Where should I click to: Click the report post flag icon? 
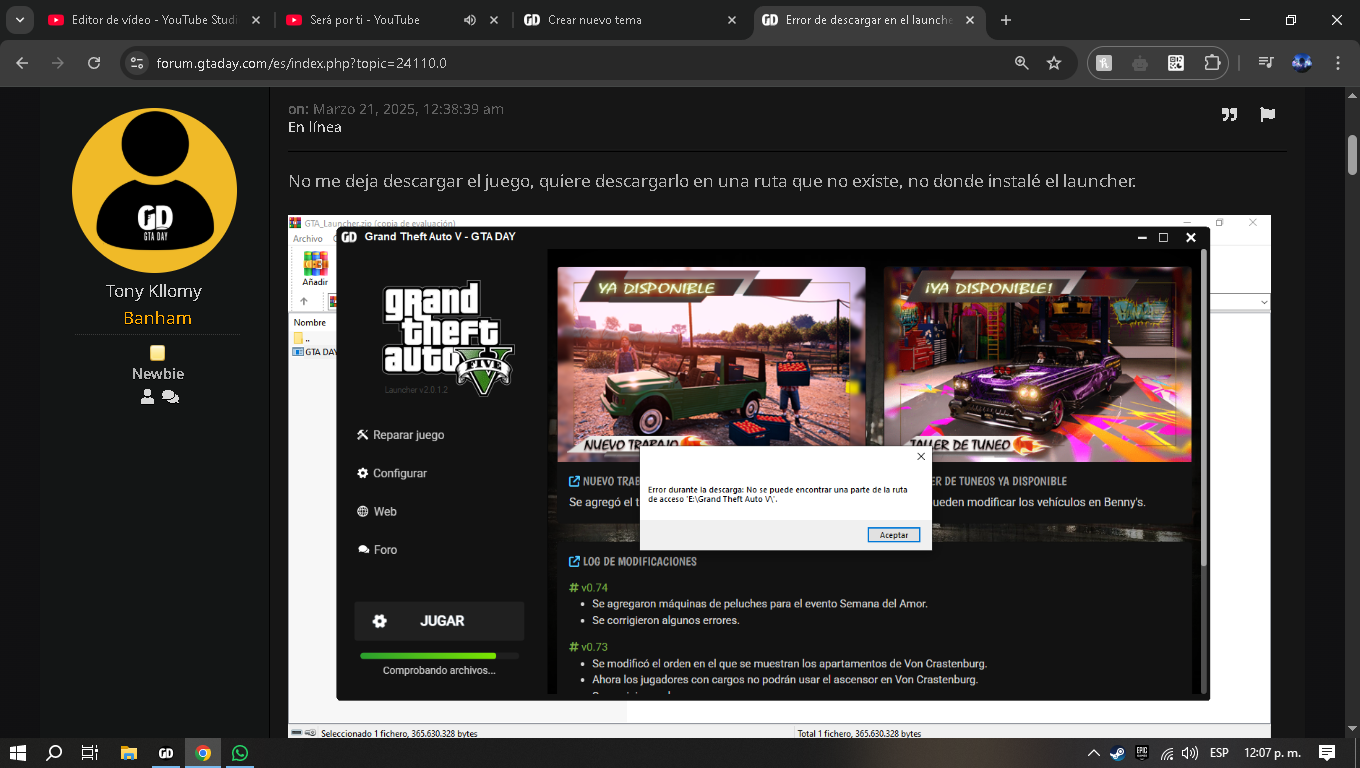tap(1267, 115)
